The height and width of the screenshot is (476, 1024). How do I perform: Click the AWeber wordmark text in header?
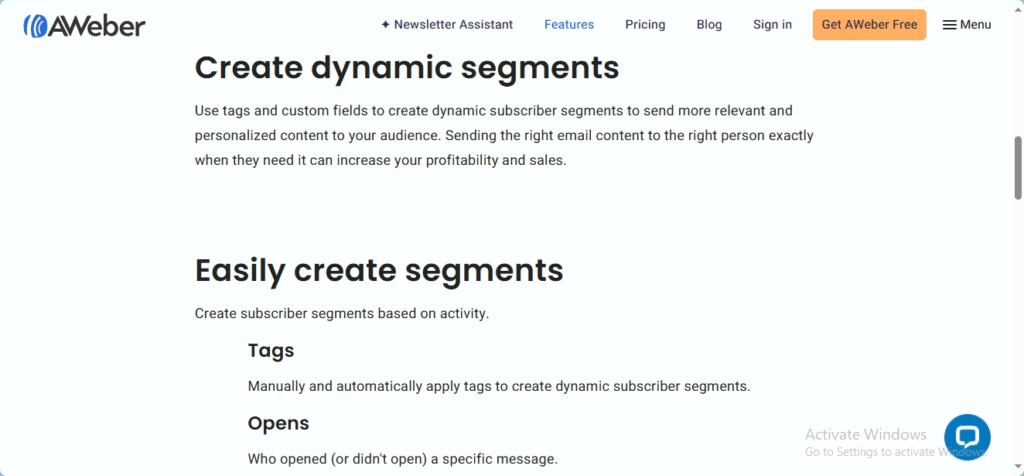coord(96,25)
